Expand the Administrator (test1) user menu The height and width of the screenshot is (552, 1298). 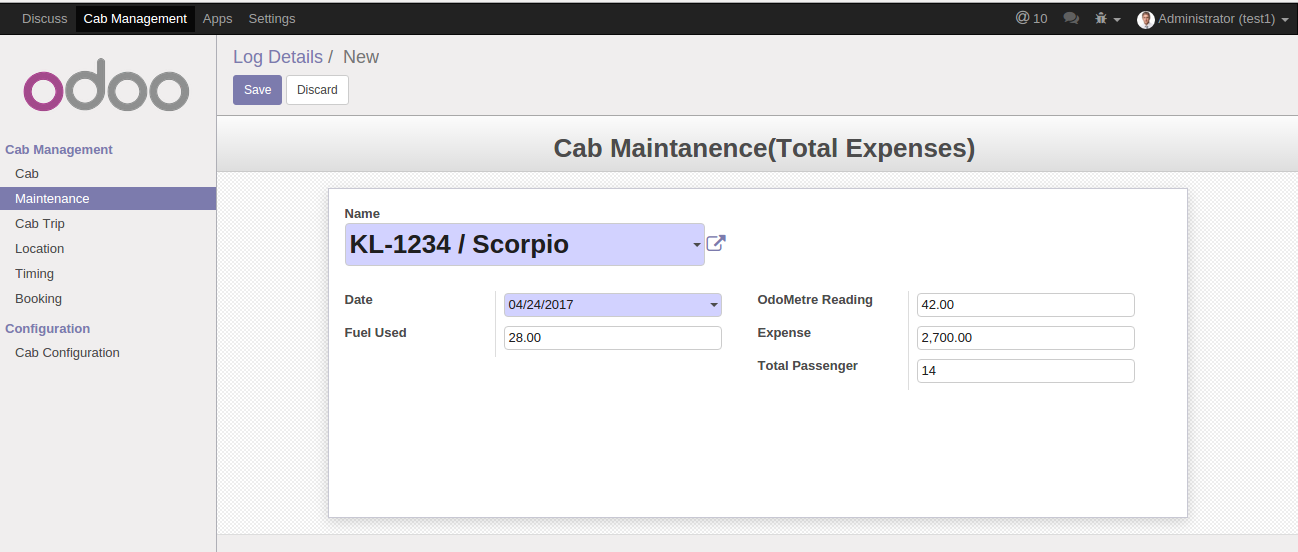click(x=1213, y=19)
